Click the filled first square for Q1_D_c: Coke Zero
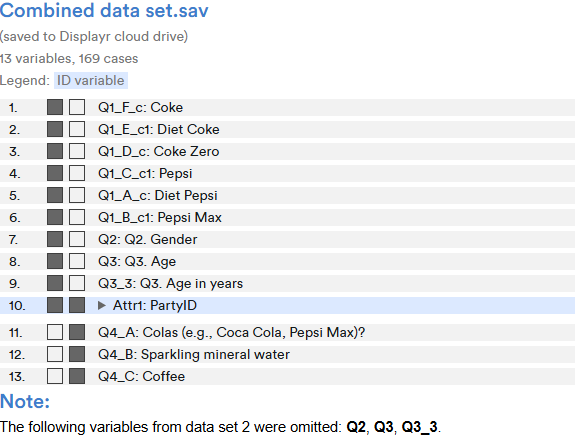The height and width of the screenshot is (435, 575). pyautogui.click(x=55, y=151)
